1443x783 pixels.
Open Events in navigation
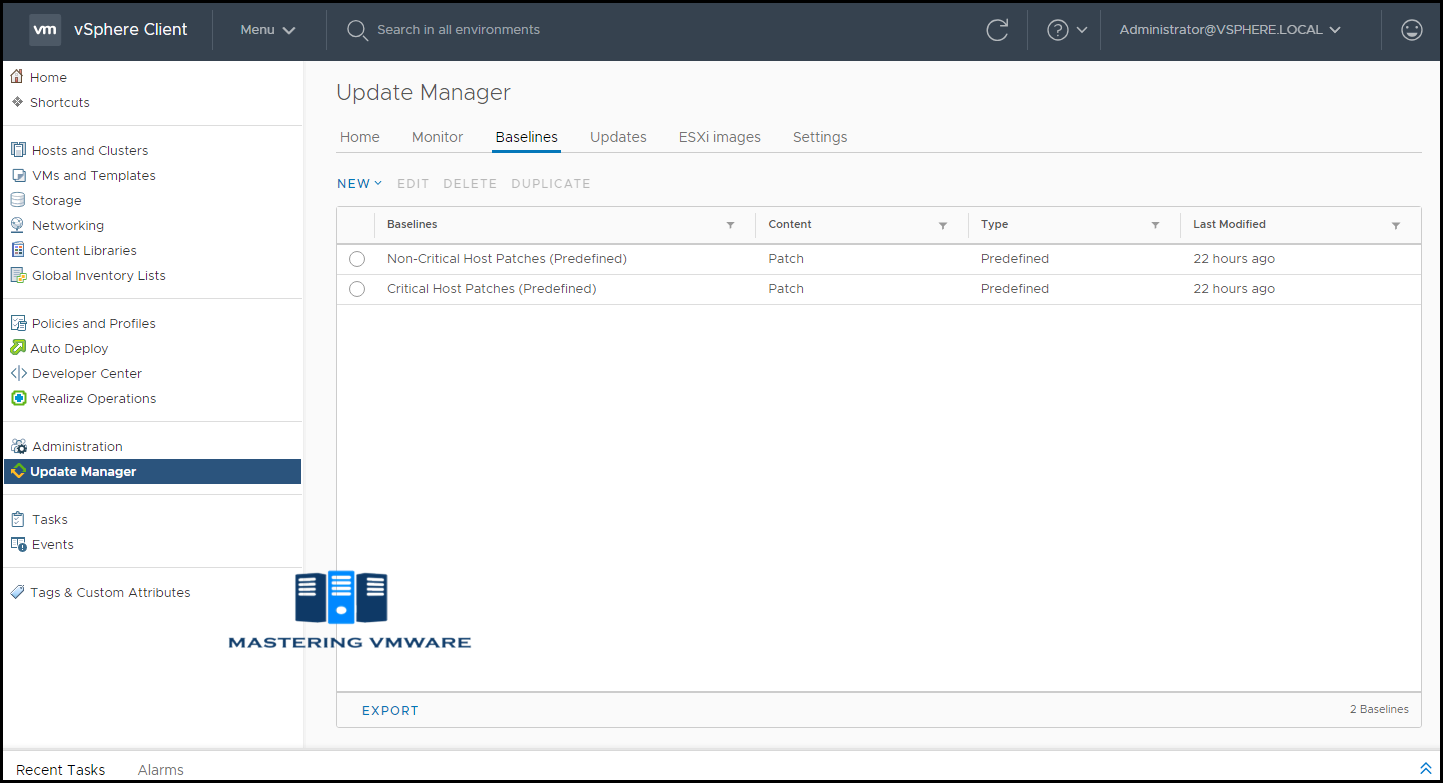(x=53, y=544)
